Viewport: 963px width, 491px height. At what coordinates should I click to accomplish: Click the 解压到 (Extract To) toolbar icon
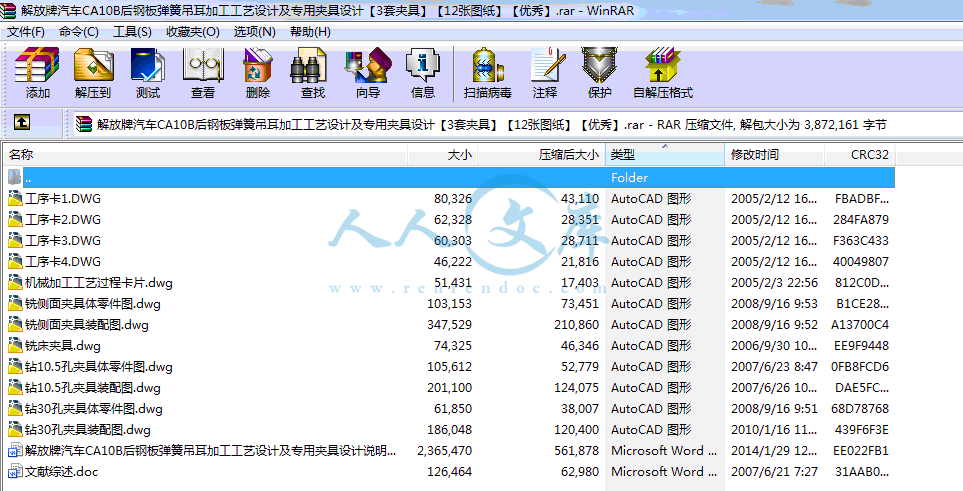(93, 65)
